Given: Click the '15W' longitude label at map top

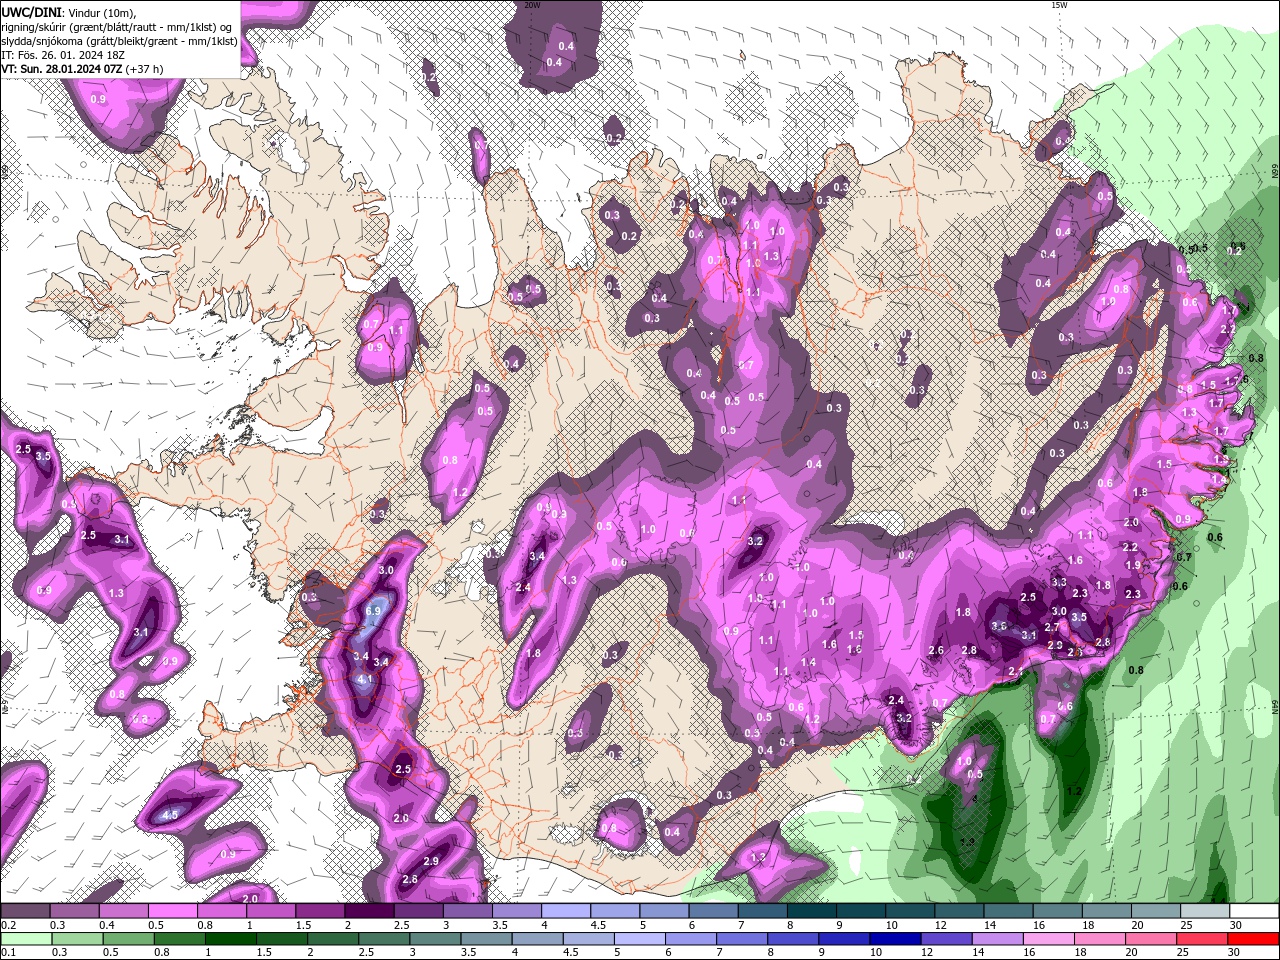Looking at the screenshot, I should click(1060, 5).
